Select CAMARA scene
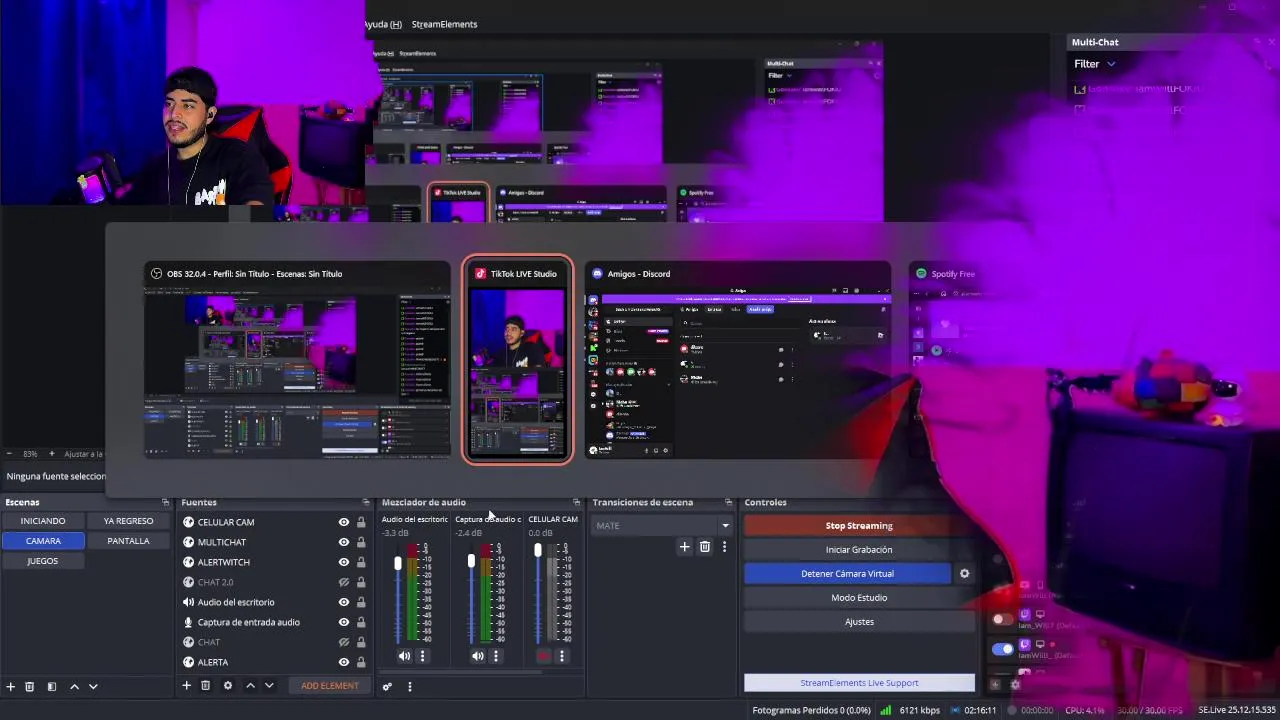Image resolution: width=1280 pixels, height=720 pixels. tap(43, 541)
